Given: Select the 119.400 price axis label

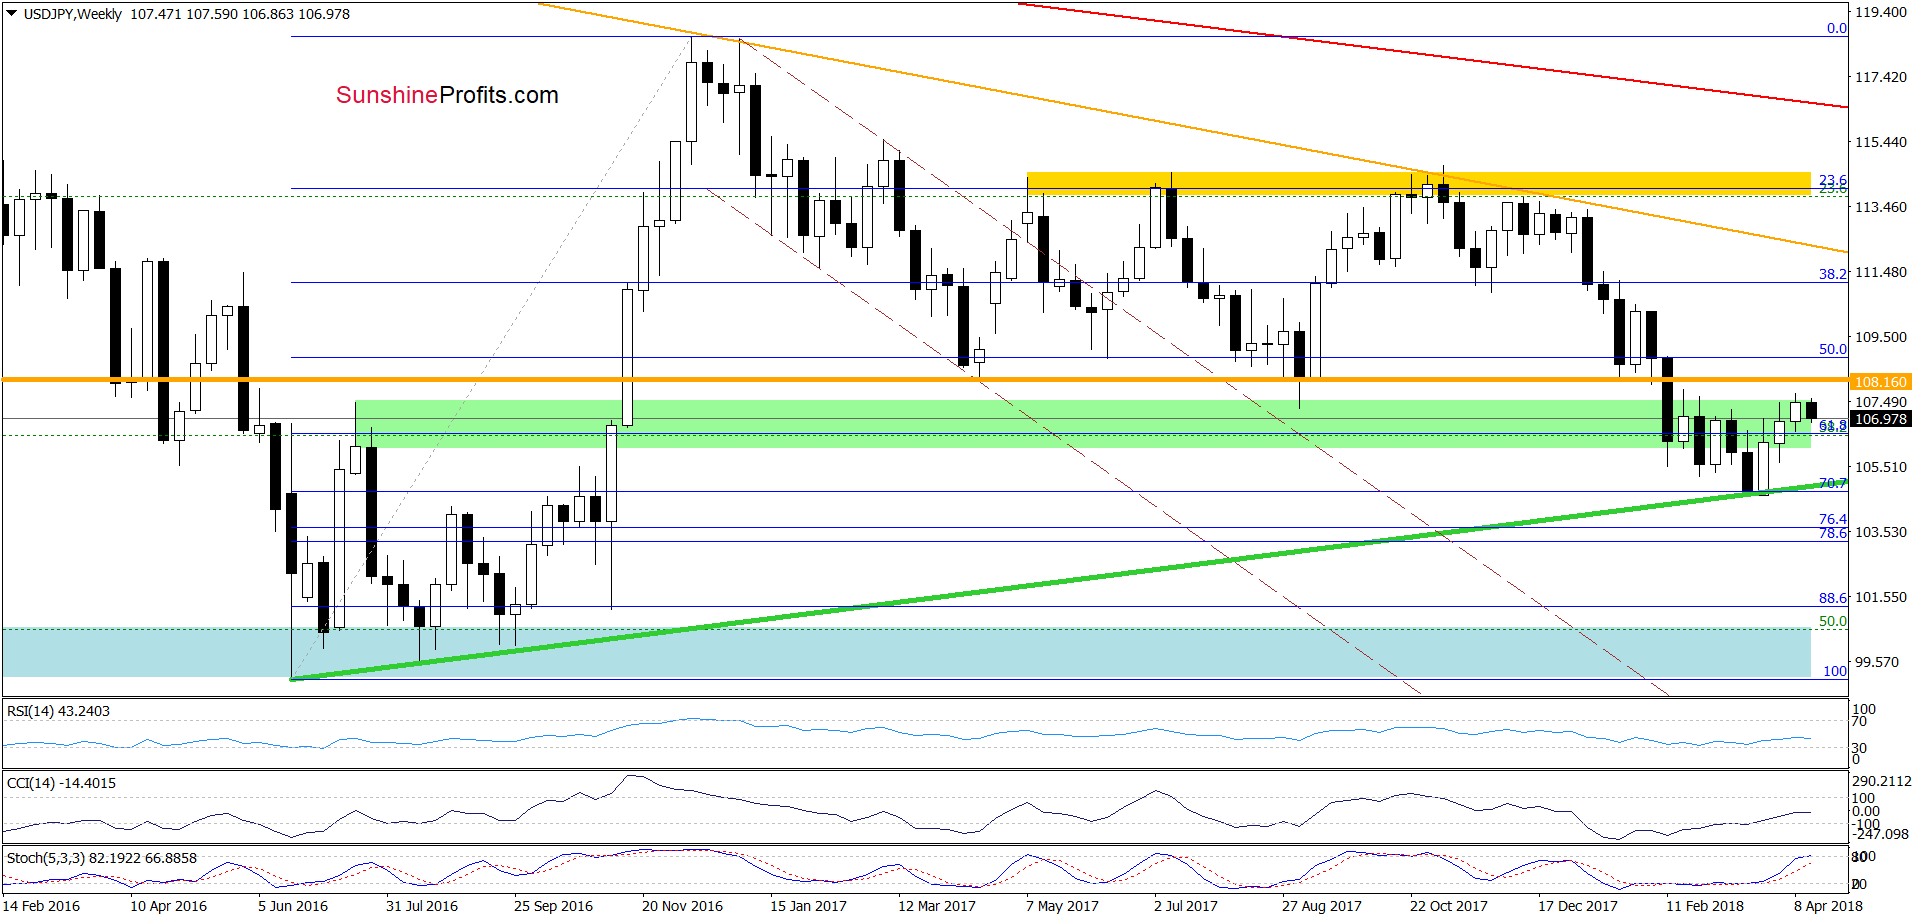Looking at the screenshot, I should click(x=1880, y=12).
